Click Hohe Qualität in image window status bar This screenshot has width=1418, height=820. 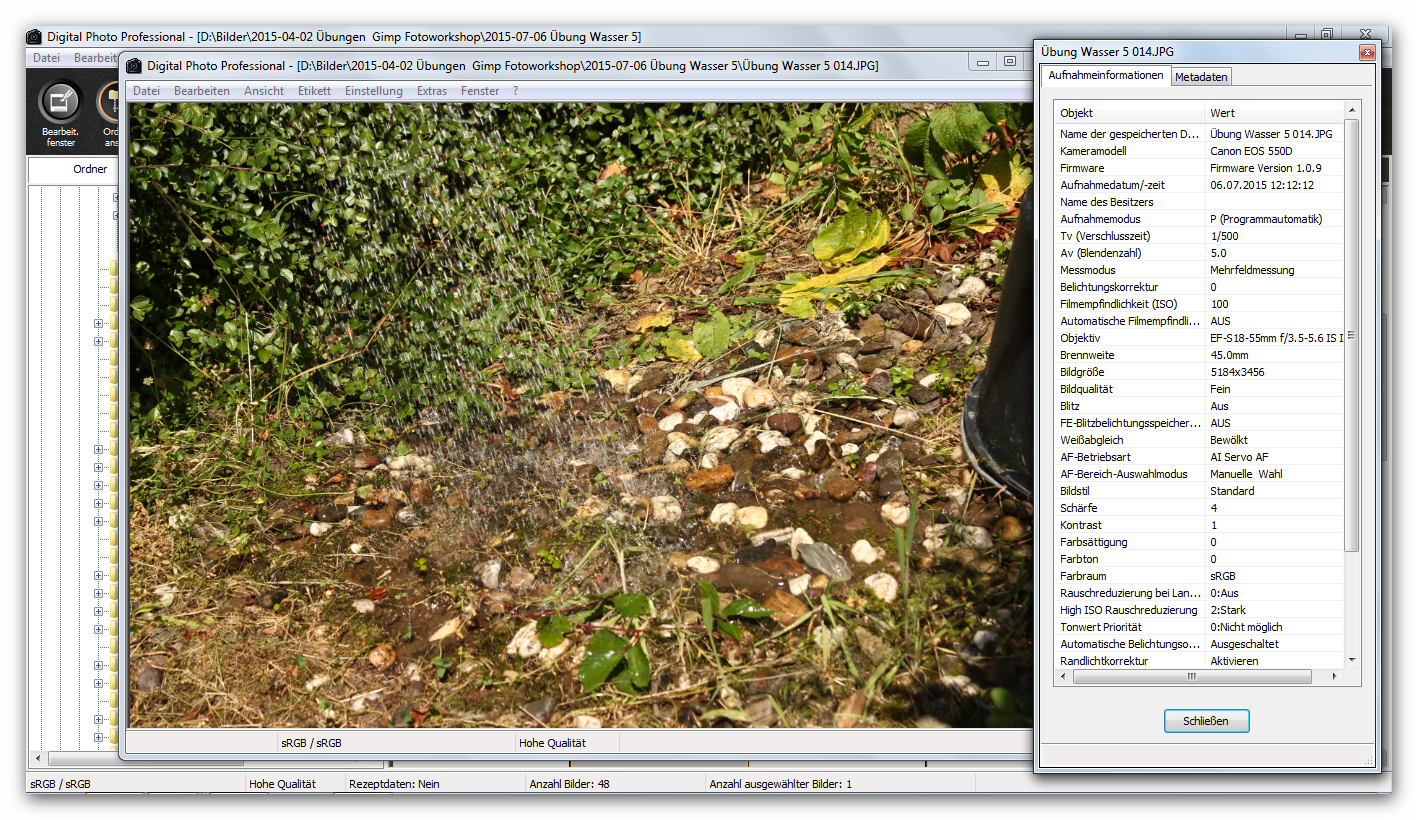[552, 743]
